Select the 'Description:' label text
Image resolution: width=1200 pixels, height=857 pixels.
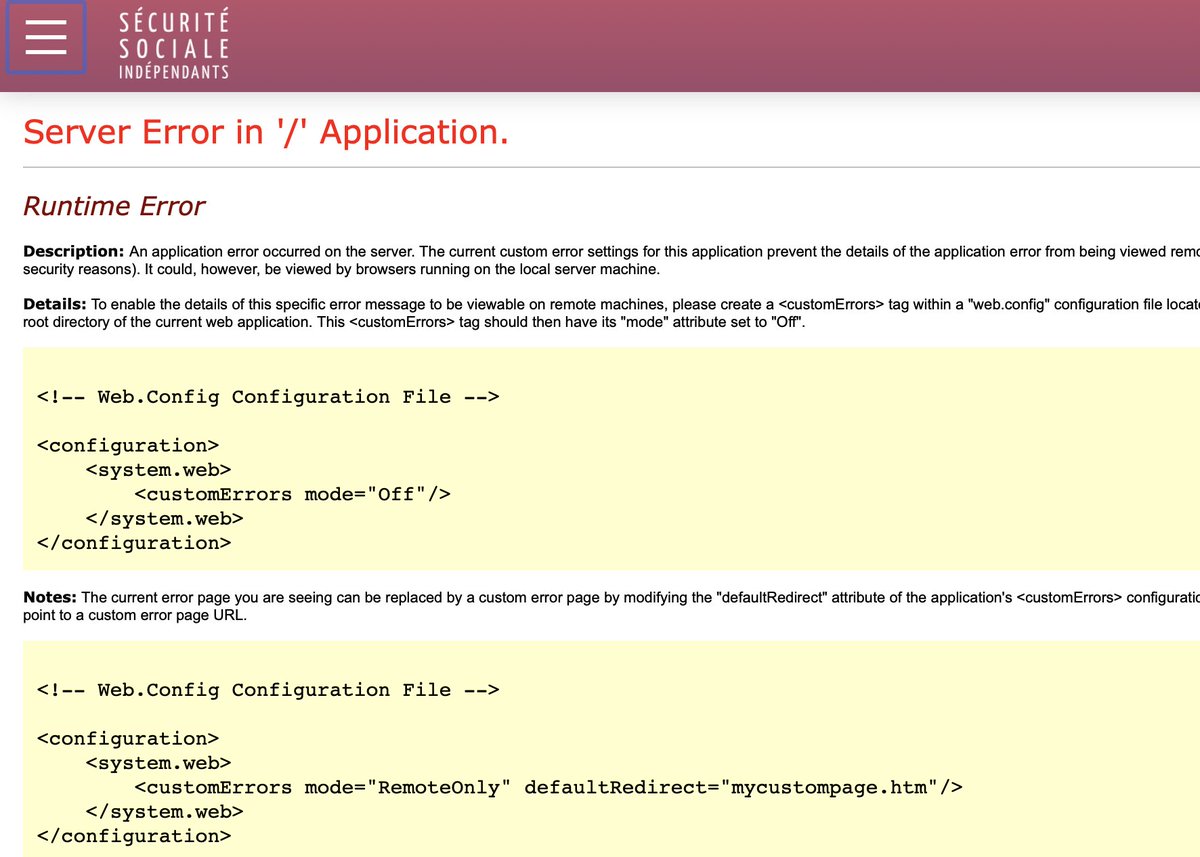(74, 251)
